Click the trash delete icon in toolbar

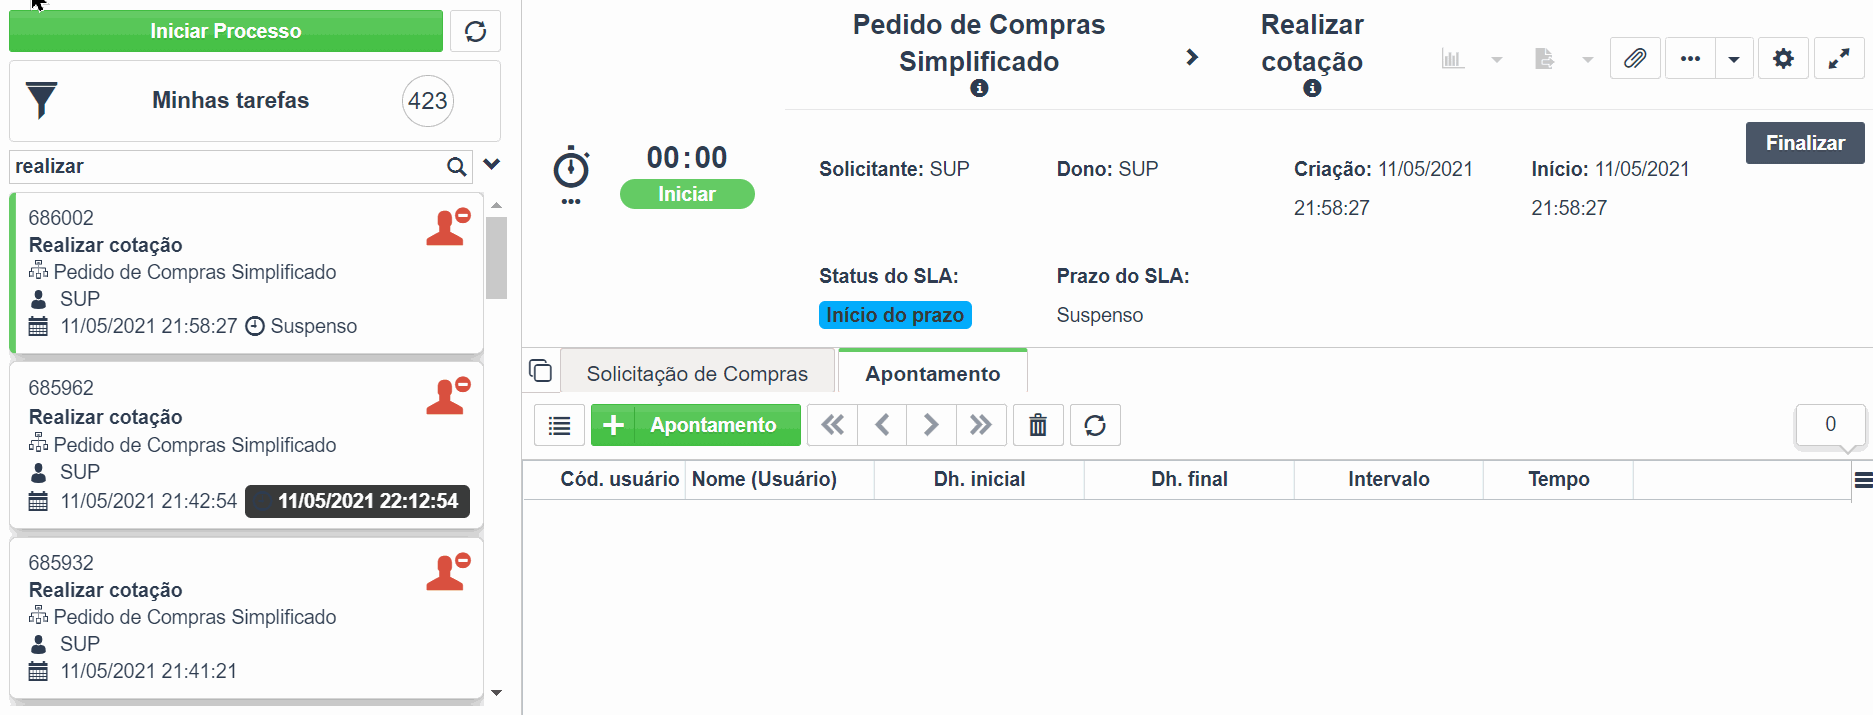[x=1038, y=425]
